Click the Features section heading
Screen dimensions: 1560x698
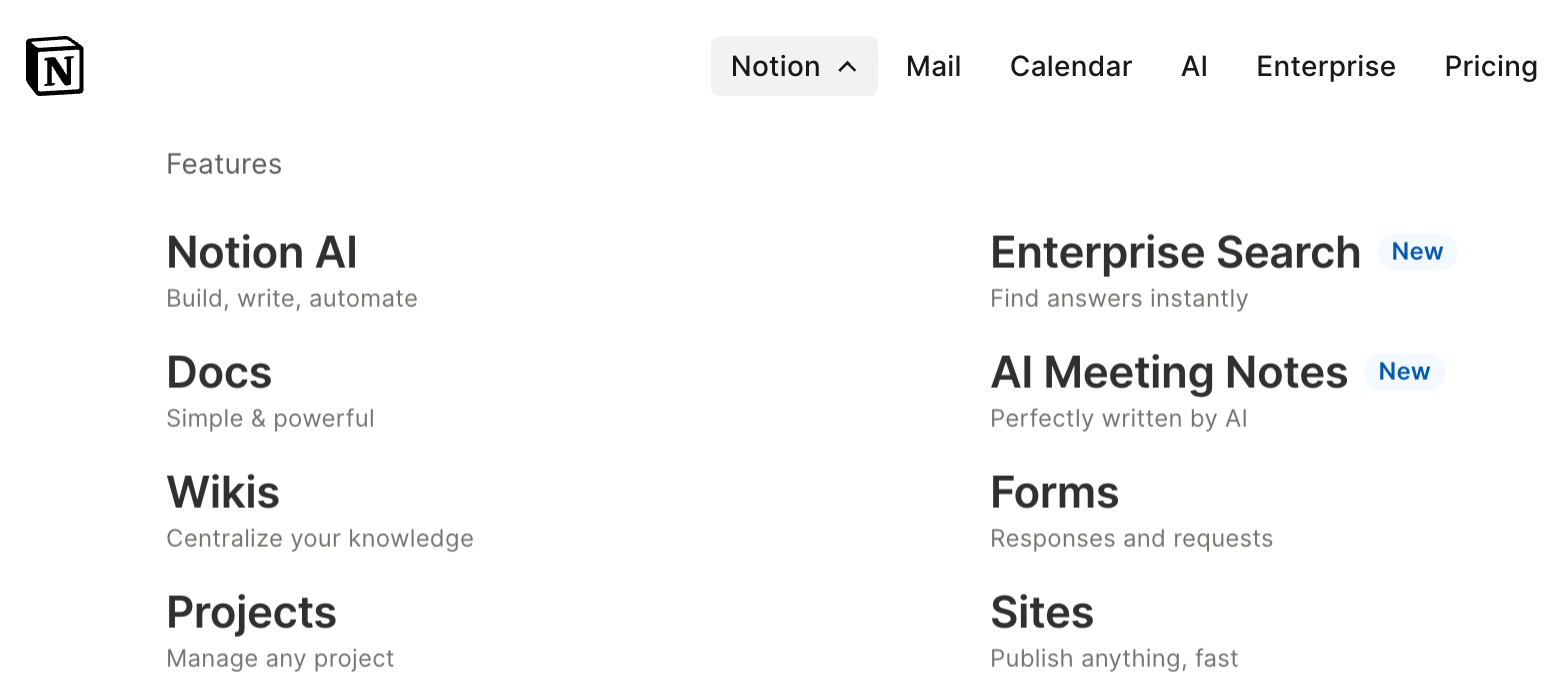point(224,164)
